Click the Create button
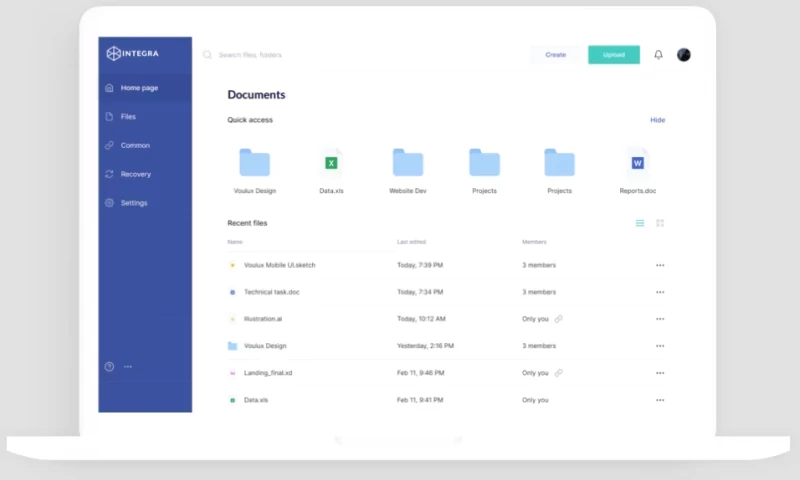Image resolution: width=800 pixels, height=480 pixels. tap(555, 55)
